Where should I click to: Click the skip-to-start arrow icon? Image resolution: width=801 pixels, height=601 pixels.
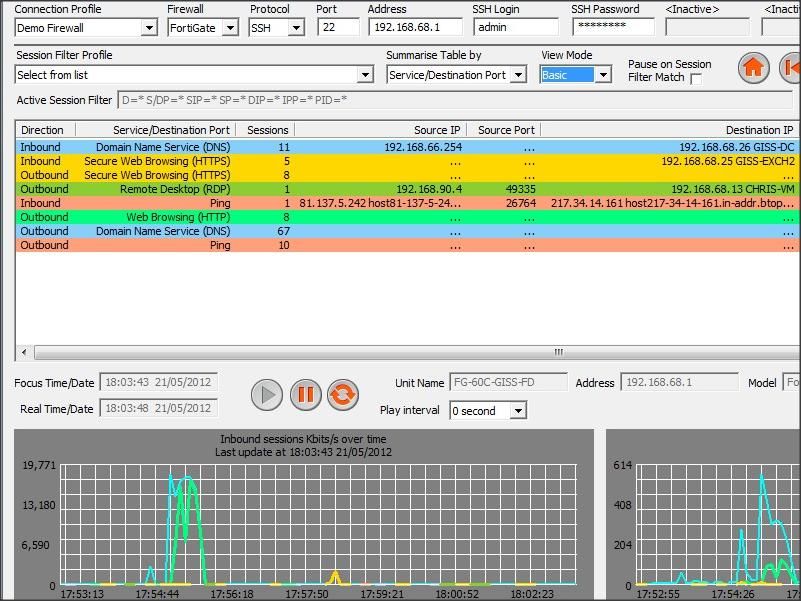790,68
